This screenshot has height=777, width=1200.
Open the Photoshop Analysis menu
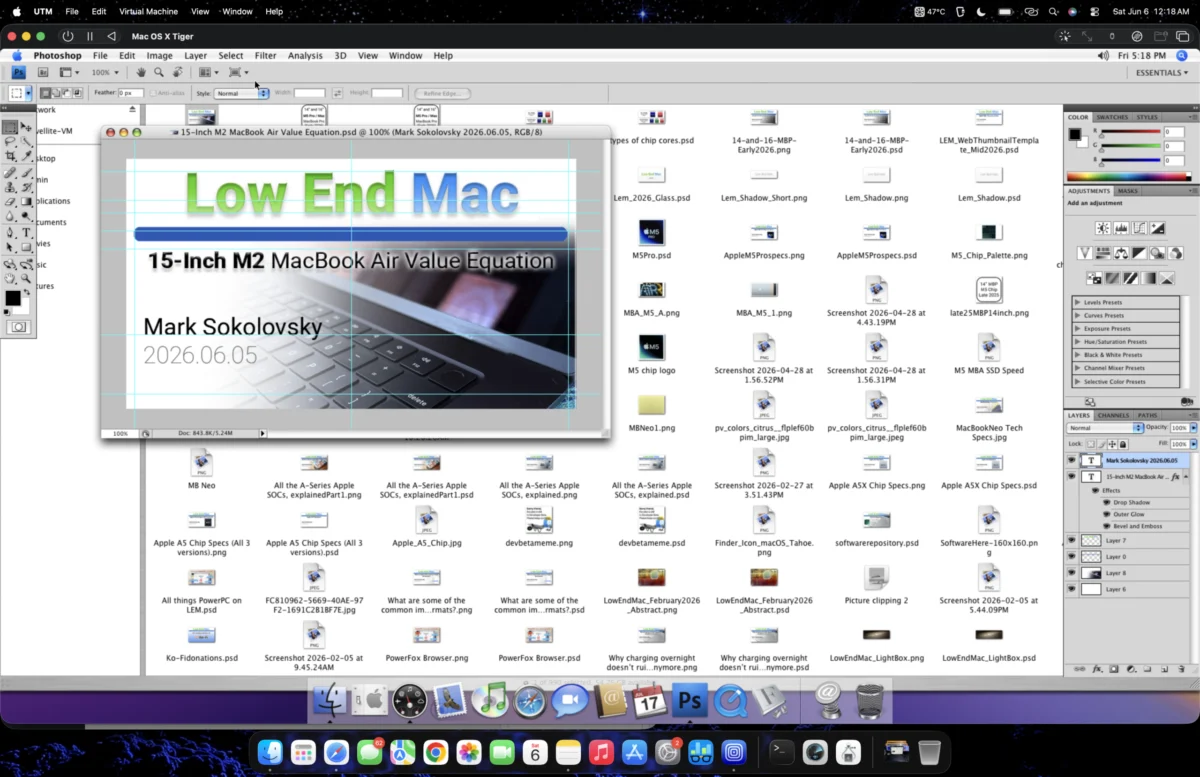tap(305, 56)
